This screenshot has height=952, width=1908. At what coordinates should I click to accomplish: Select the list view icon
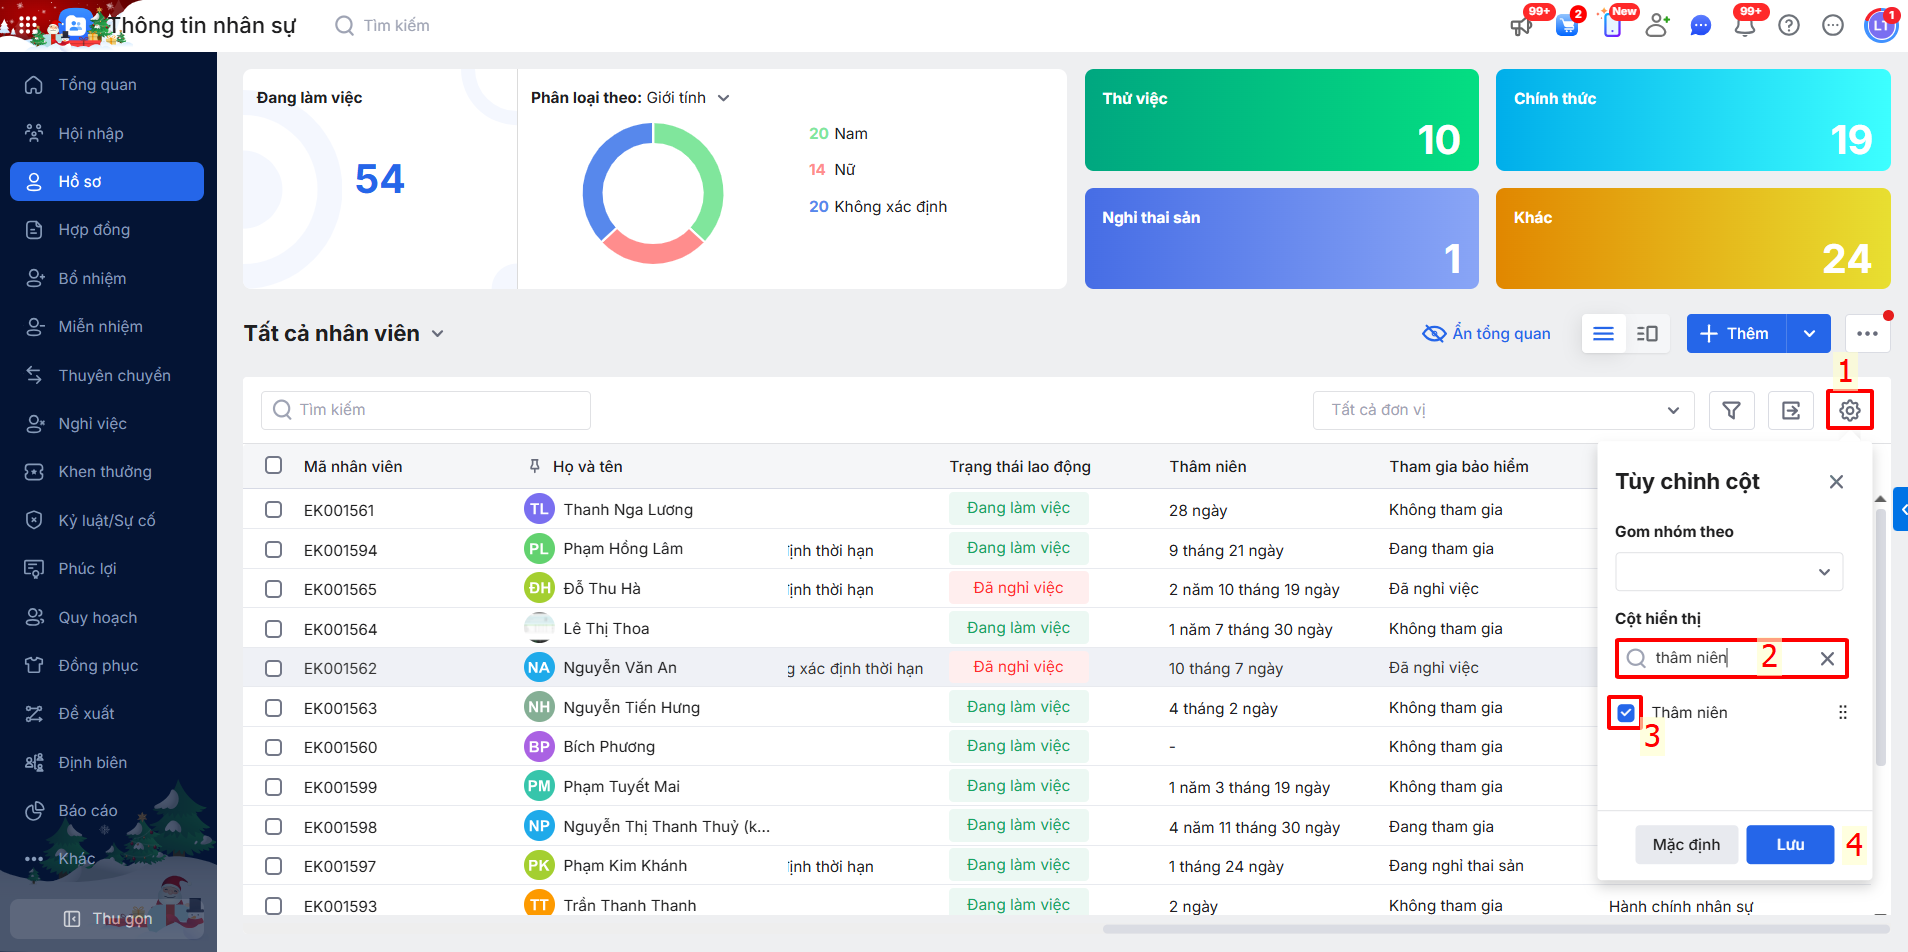point(1603,334)
